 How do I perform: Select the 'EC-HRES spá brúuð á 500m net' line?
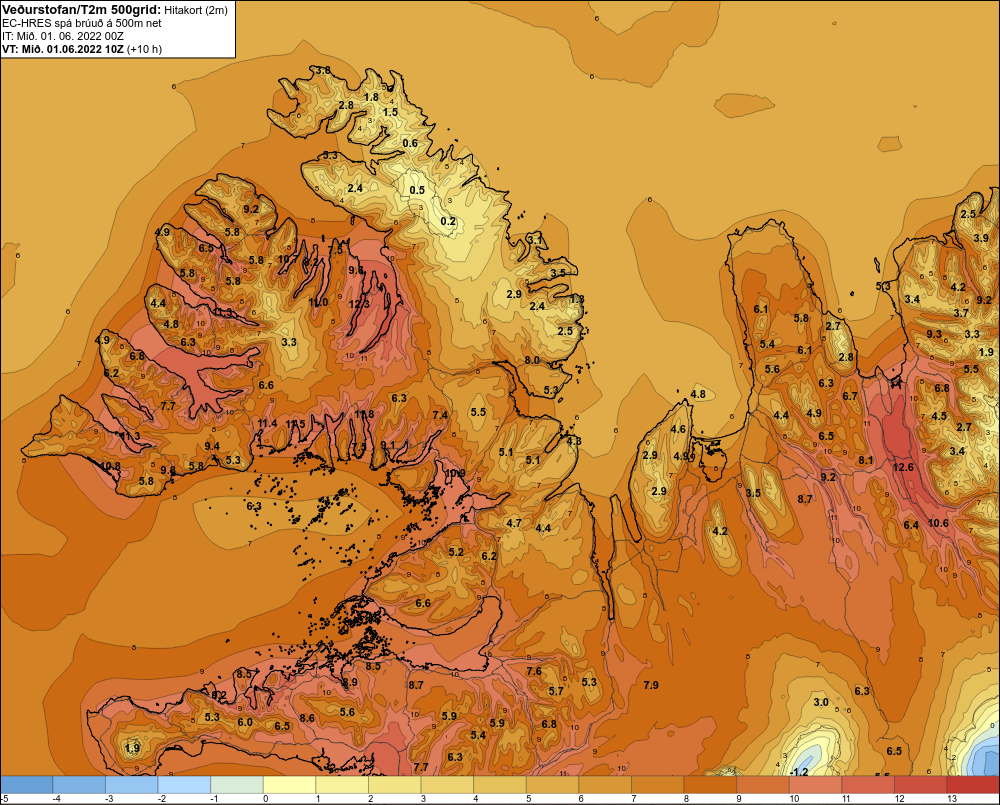point(82,23)
